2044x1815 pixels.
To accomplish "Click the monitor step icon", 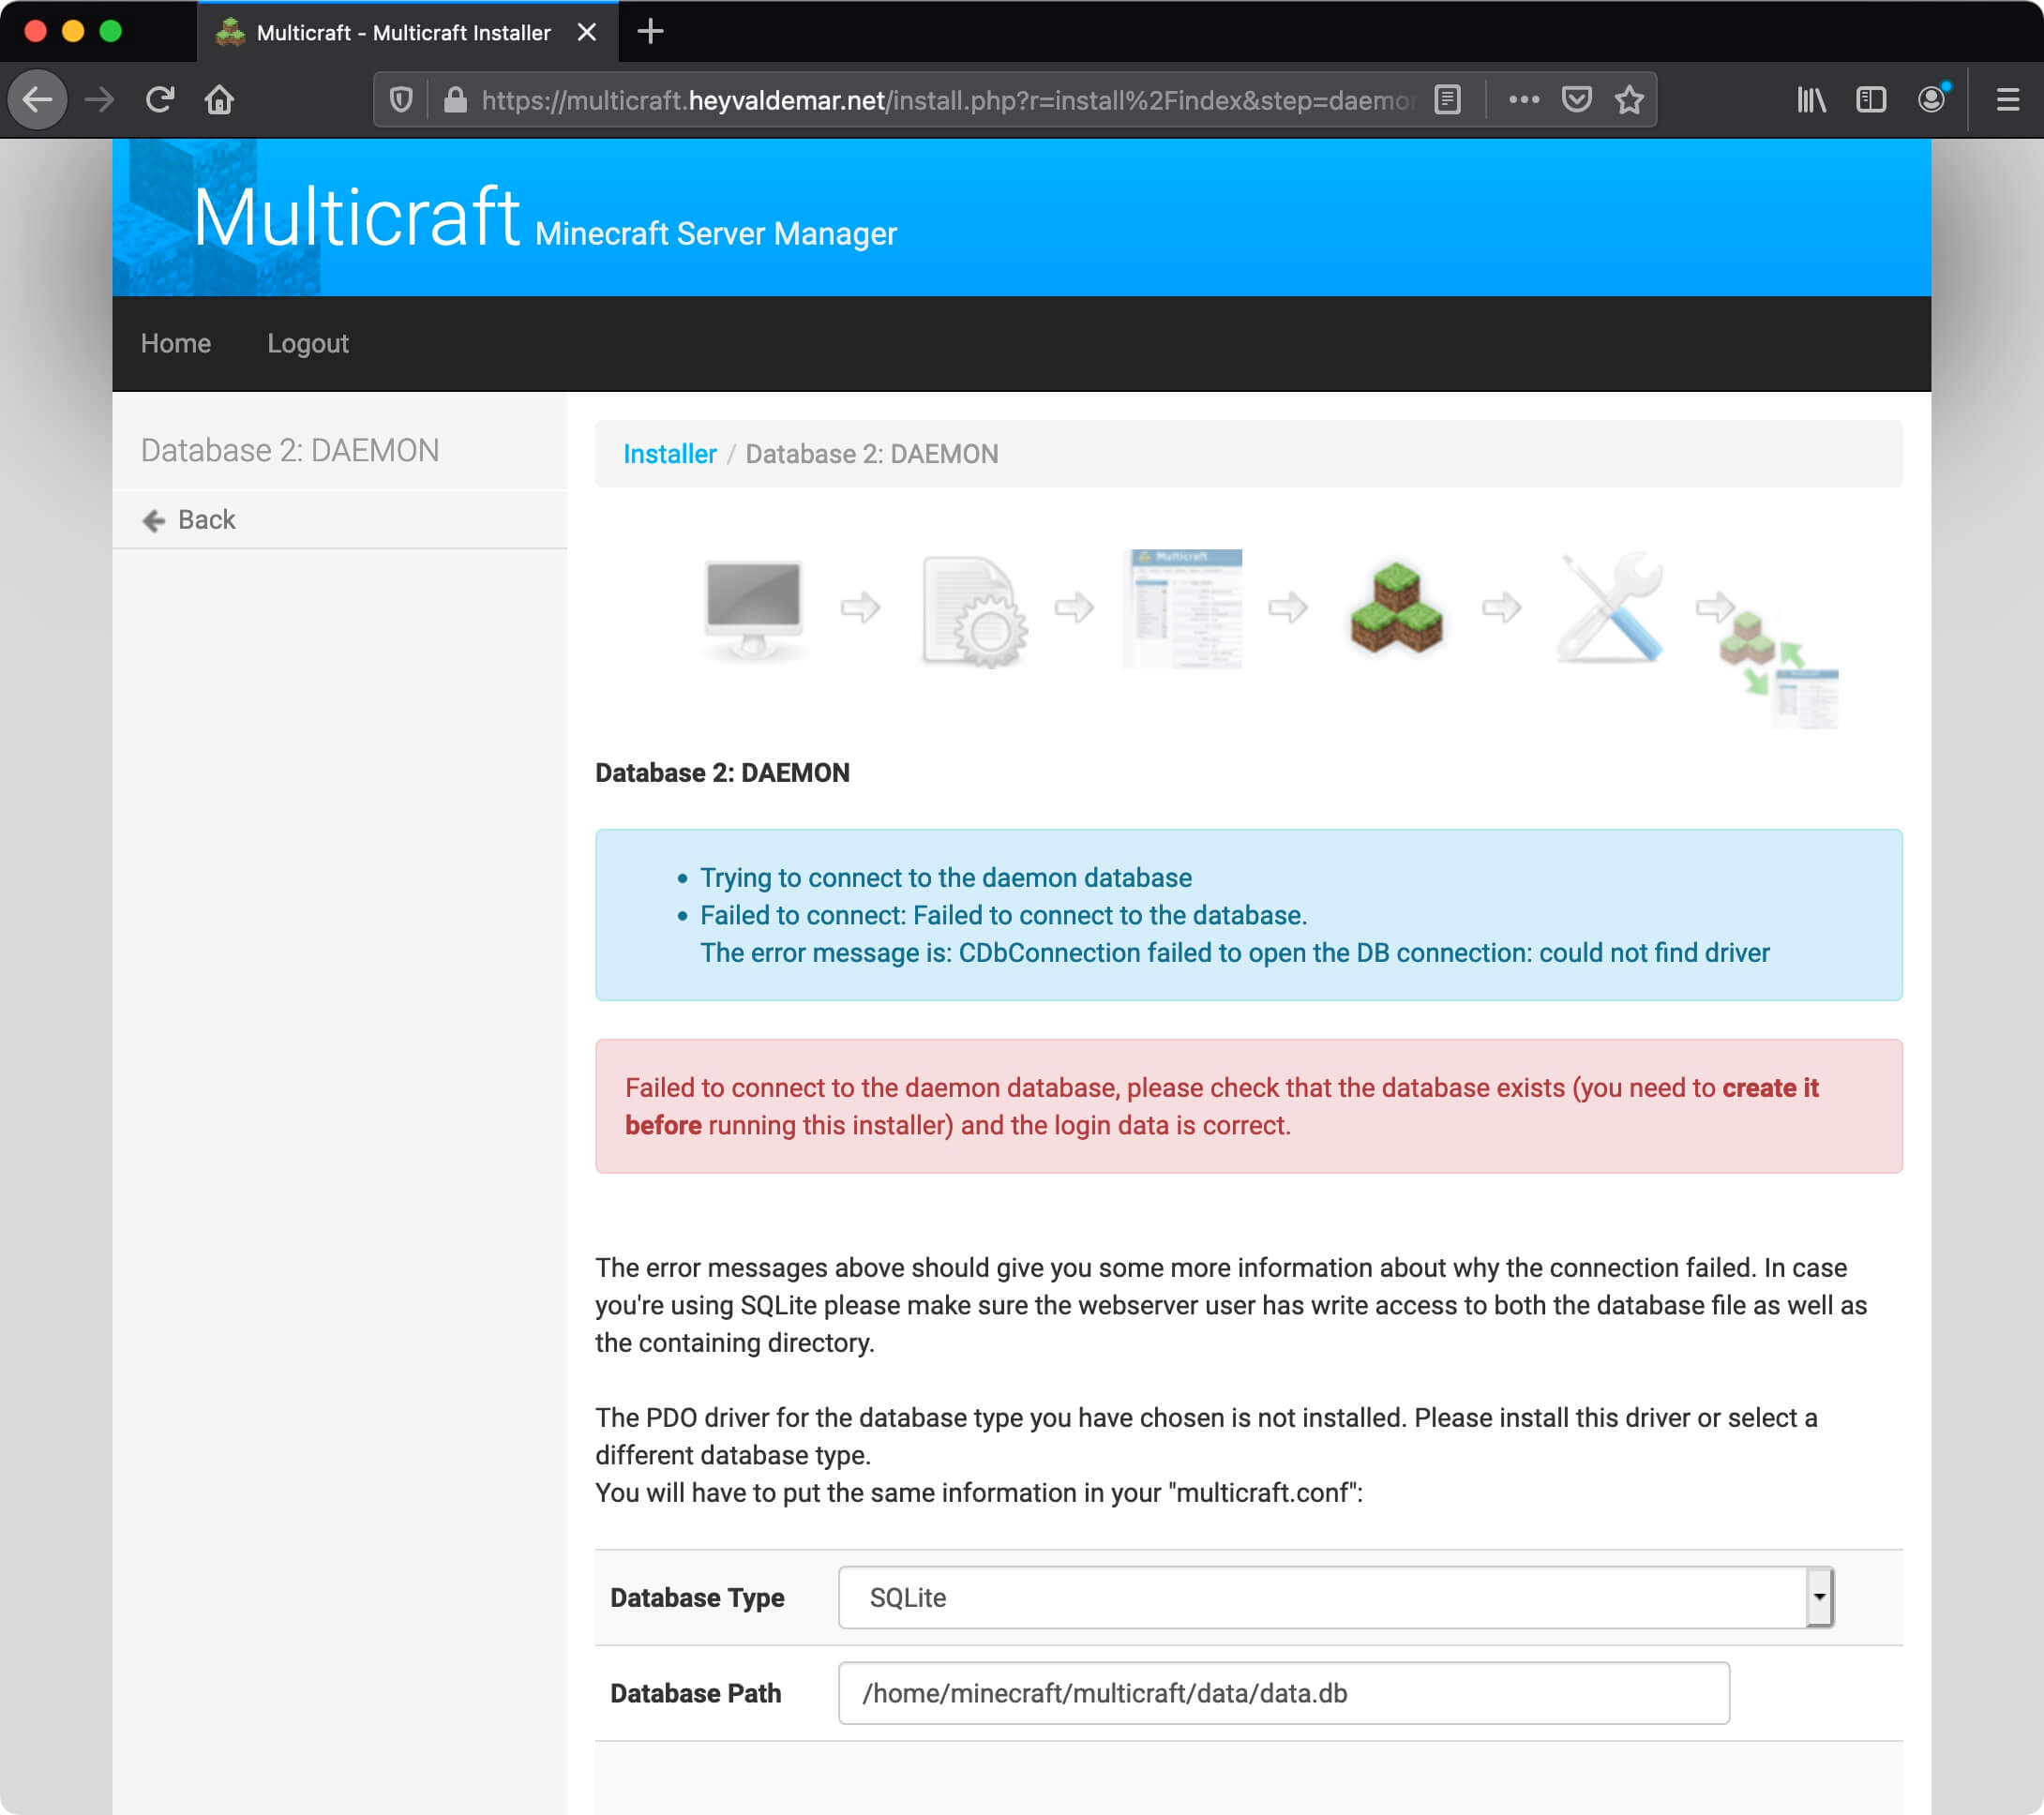I will pyautogui.click(x=753, y=609).
